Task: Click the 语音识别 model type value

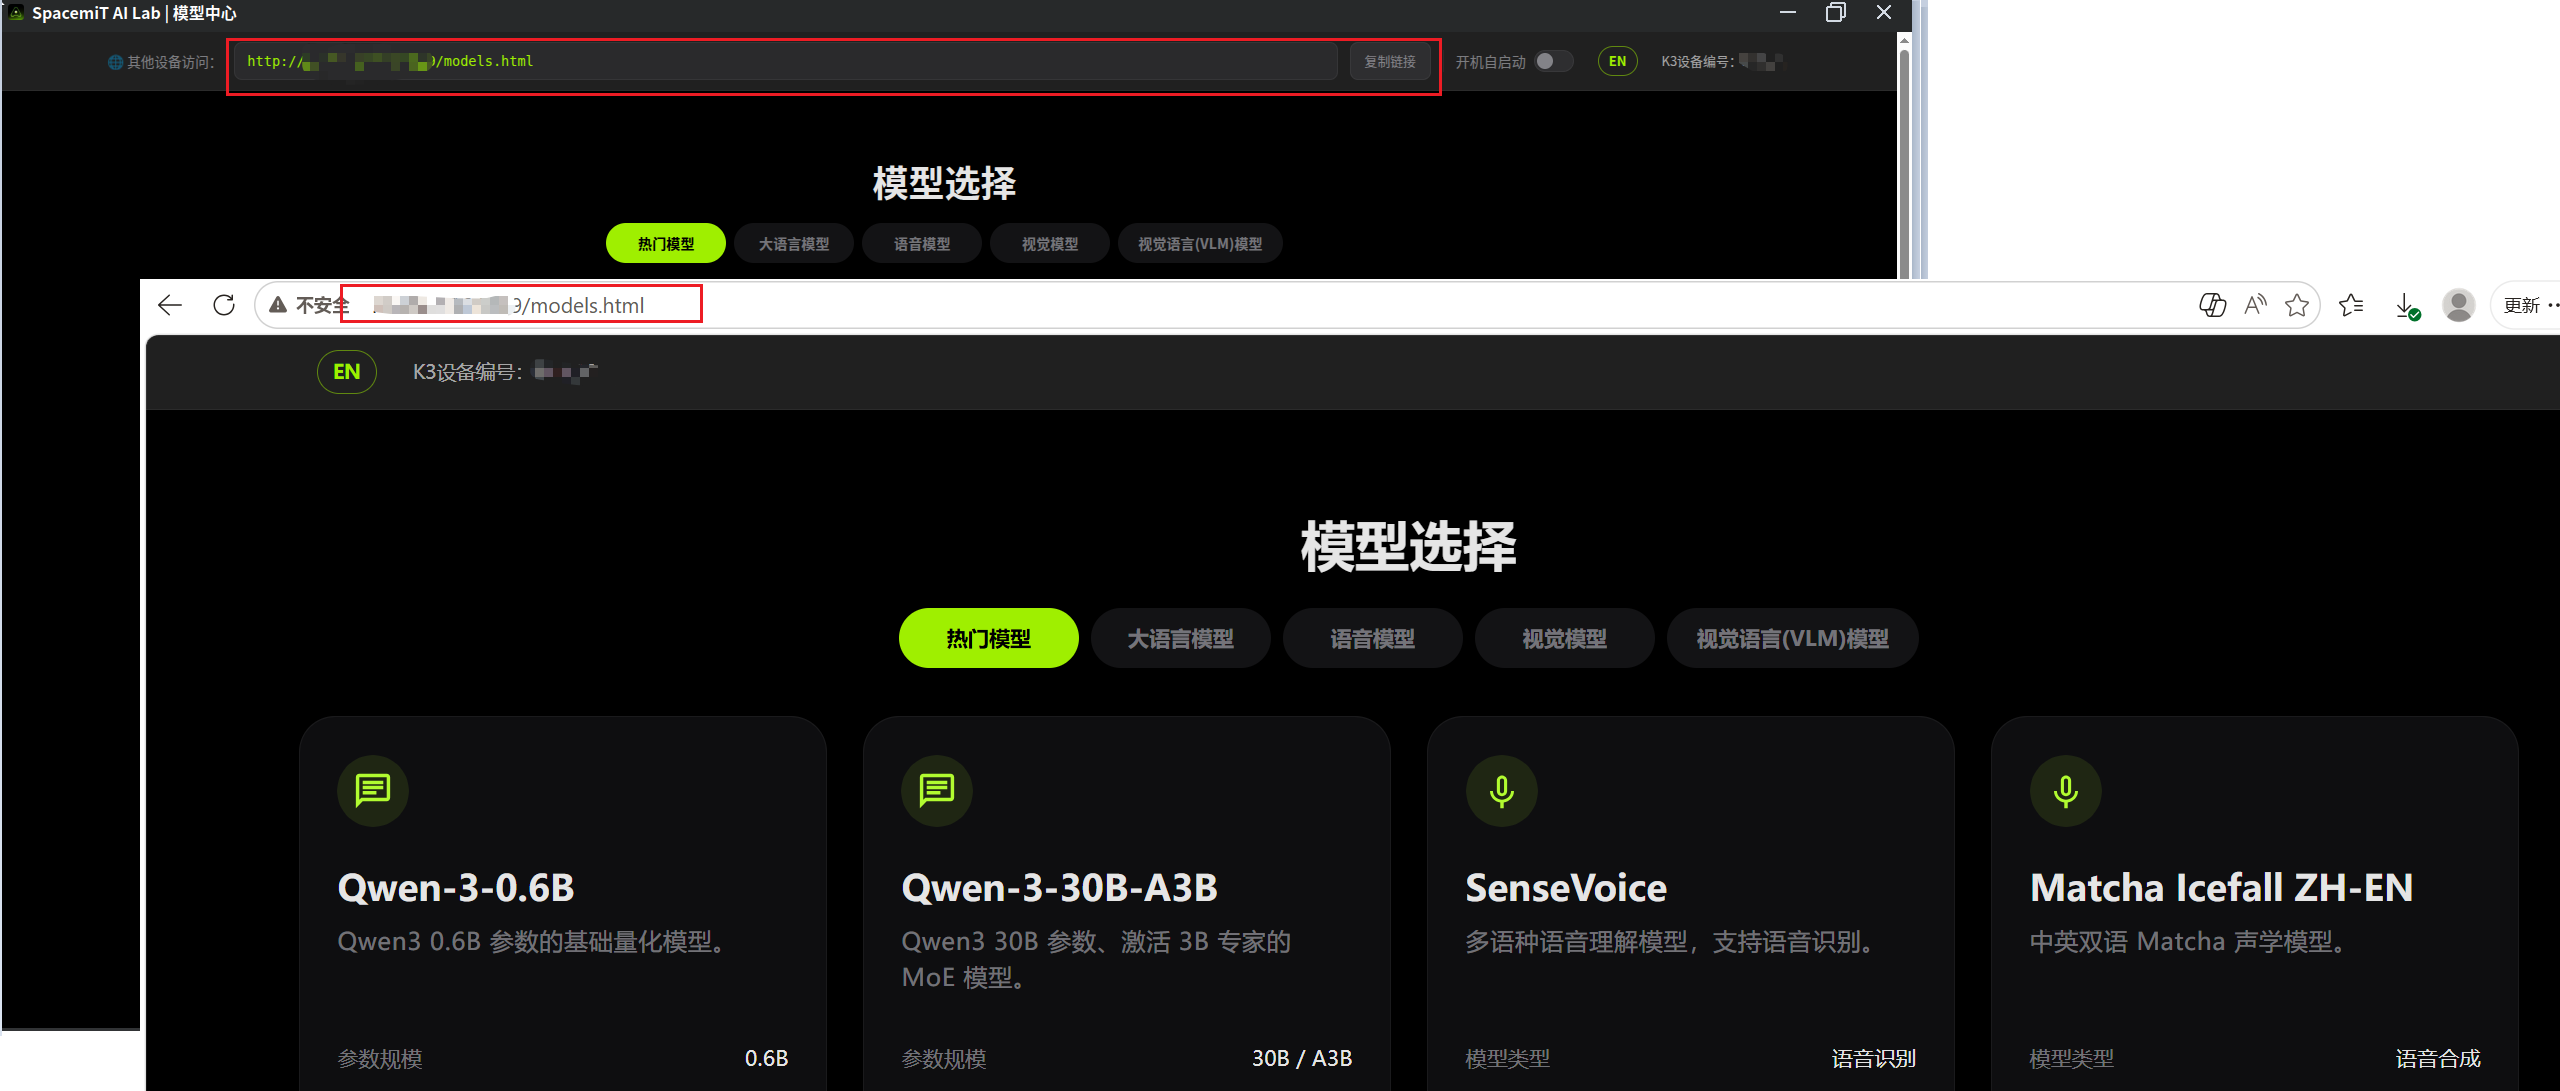Action: (x=1874, y=1058)
